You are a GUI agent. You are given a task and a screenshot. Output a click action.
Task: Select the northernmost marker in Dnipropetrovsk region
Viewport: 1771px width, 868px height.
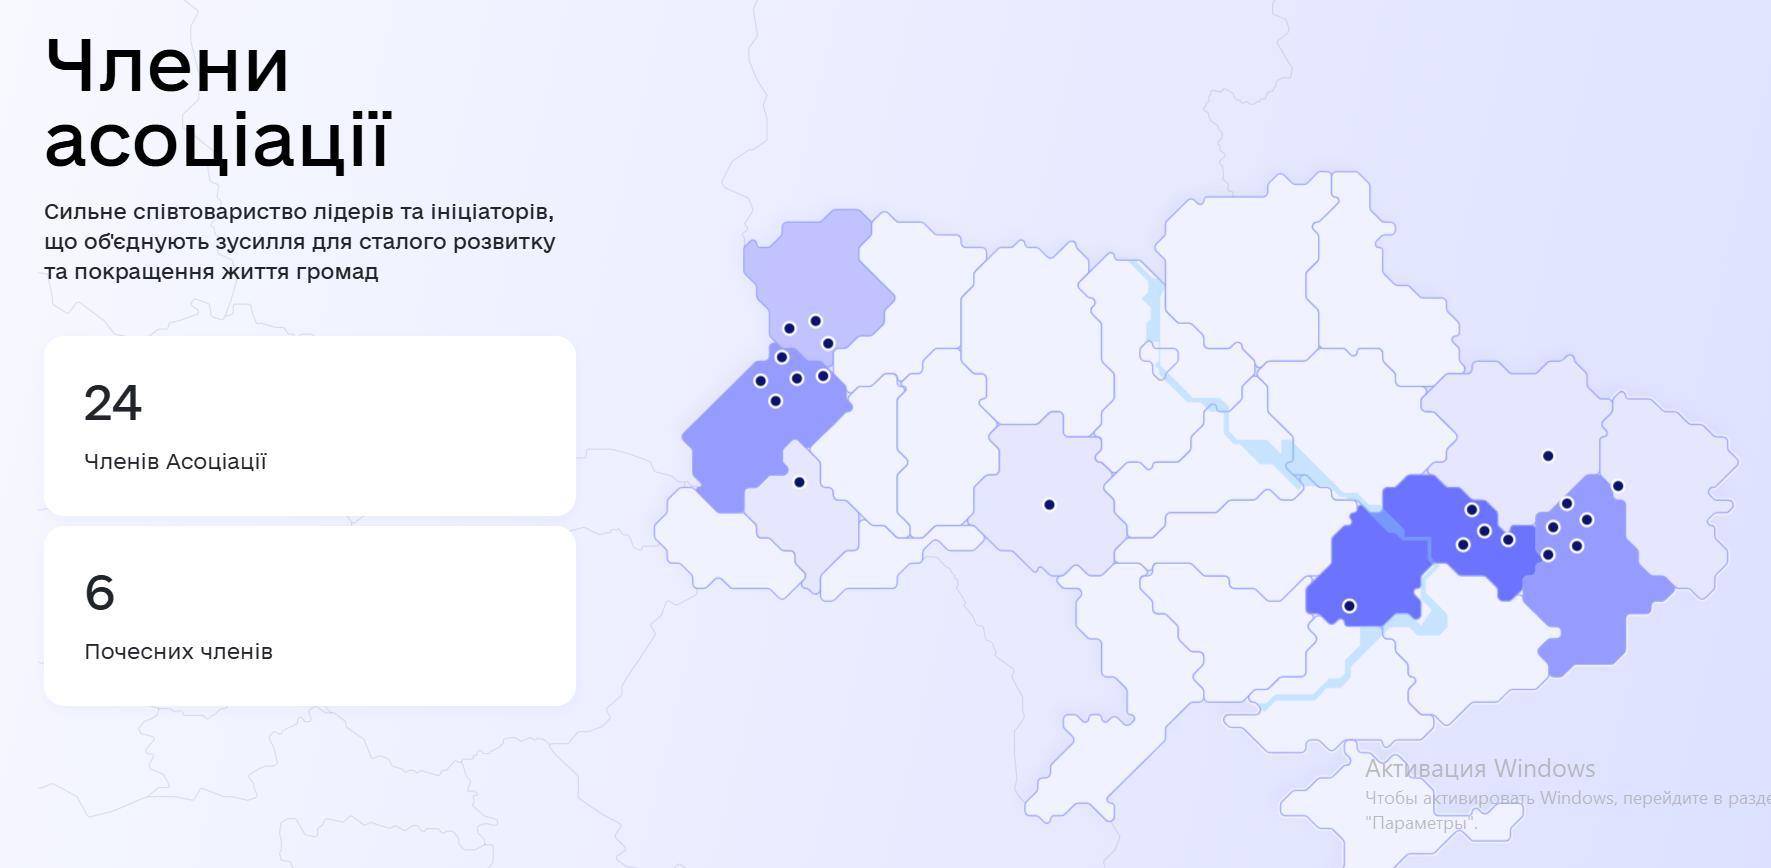(x=1471, y=510)
